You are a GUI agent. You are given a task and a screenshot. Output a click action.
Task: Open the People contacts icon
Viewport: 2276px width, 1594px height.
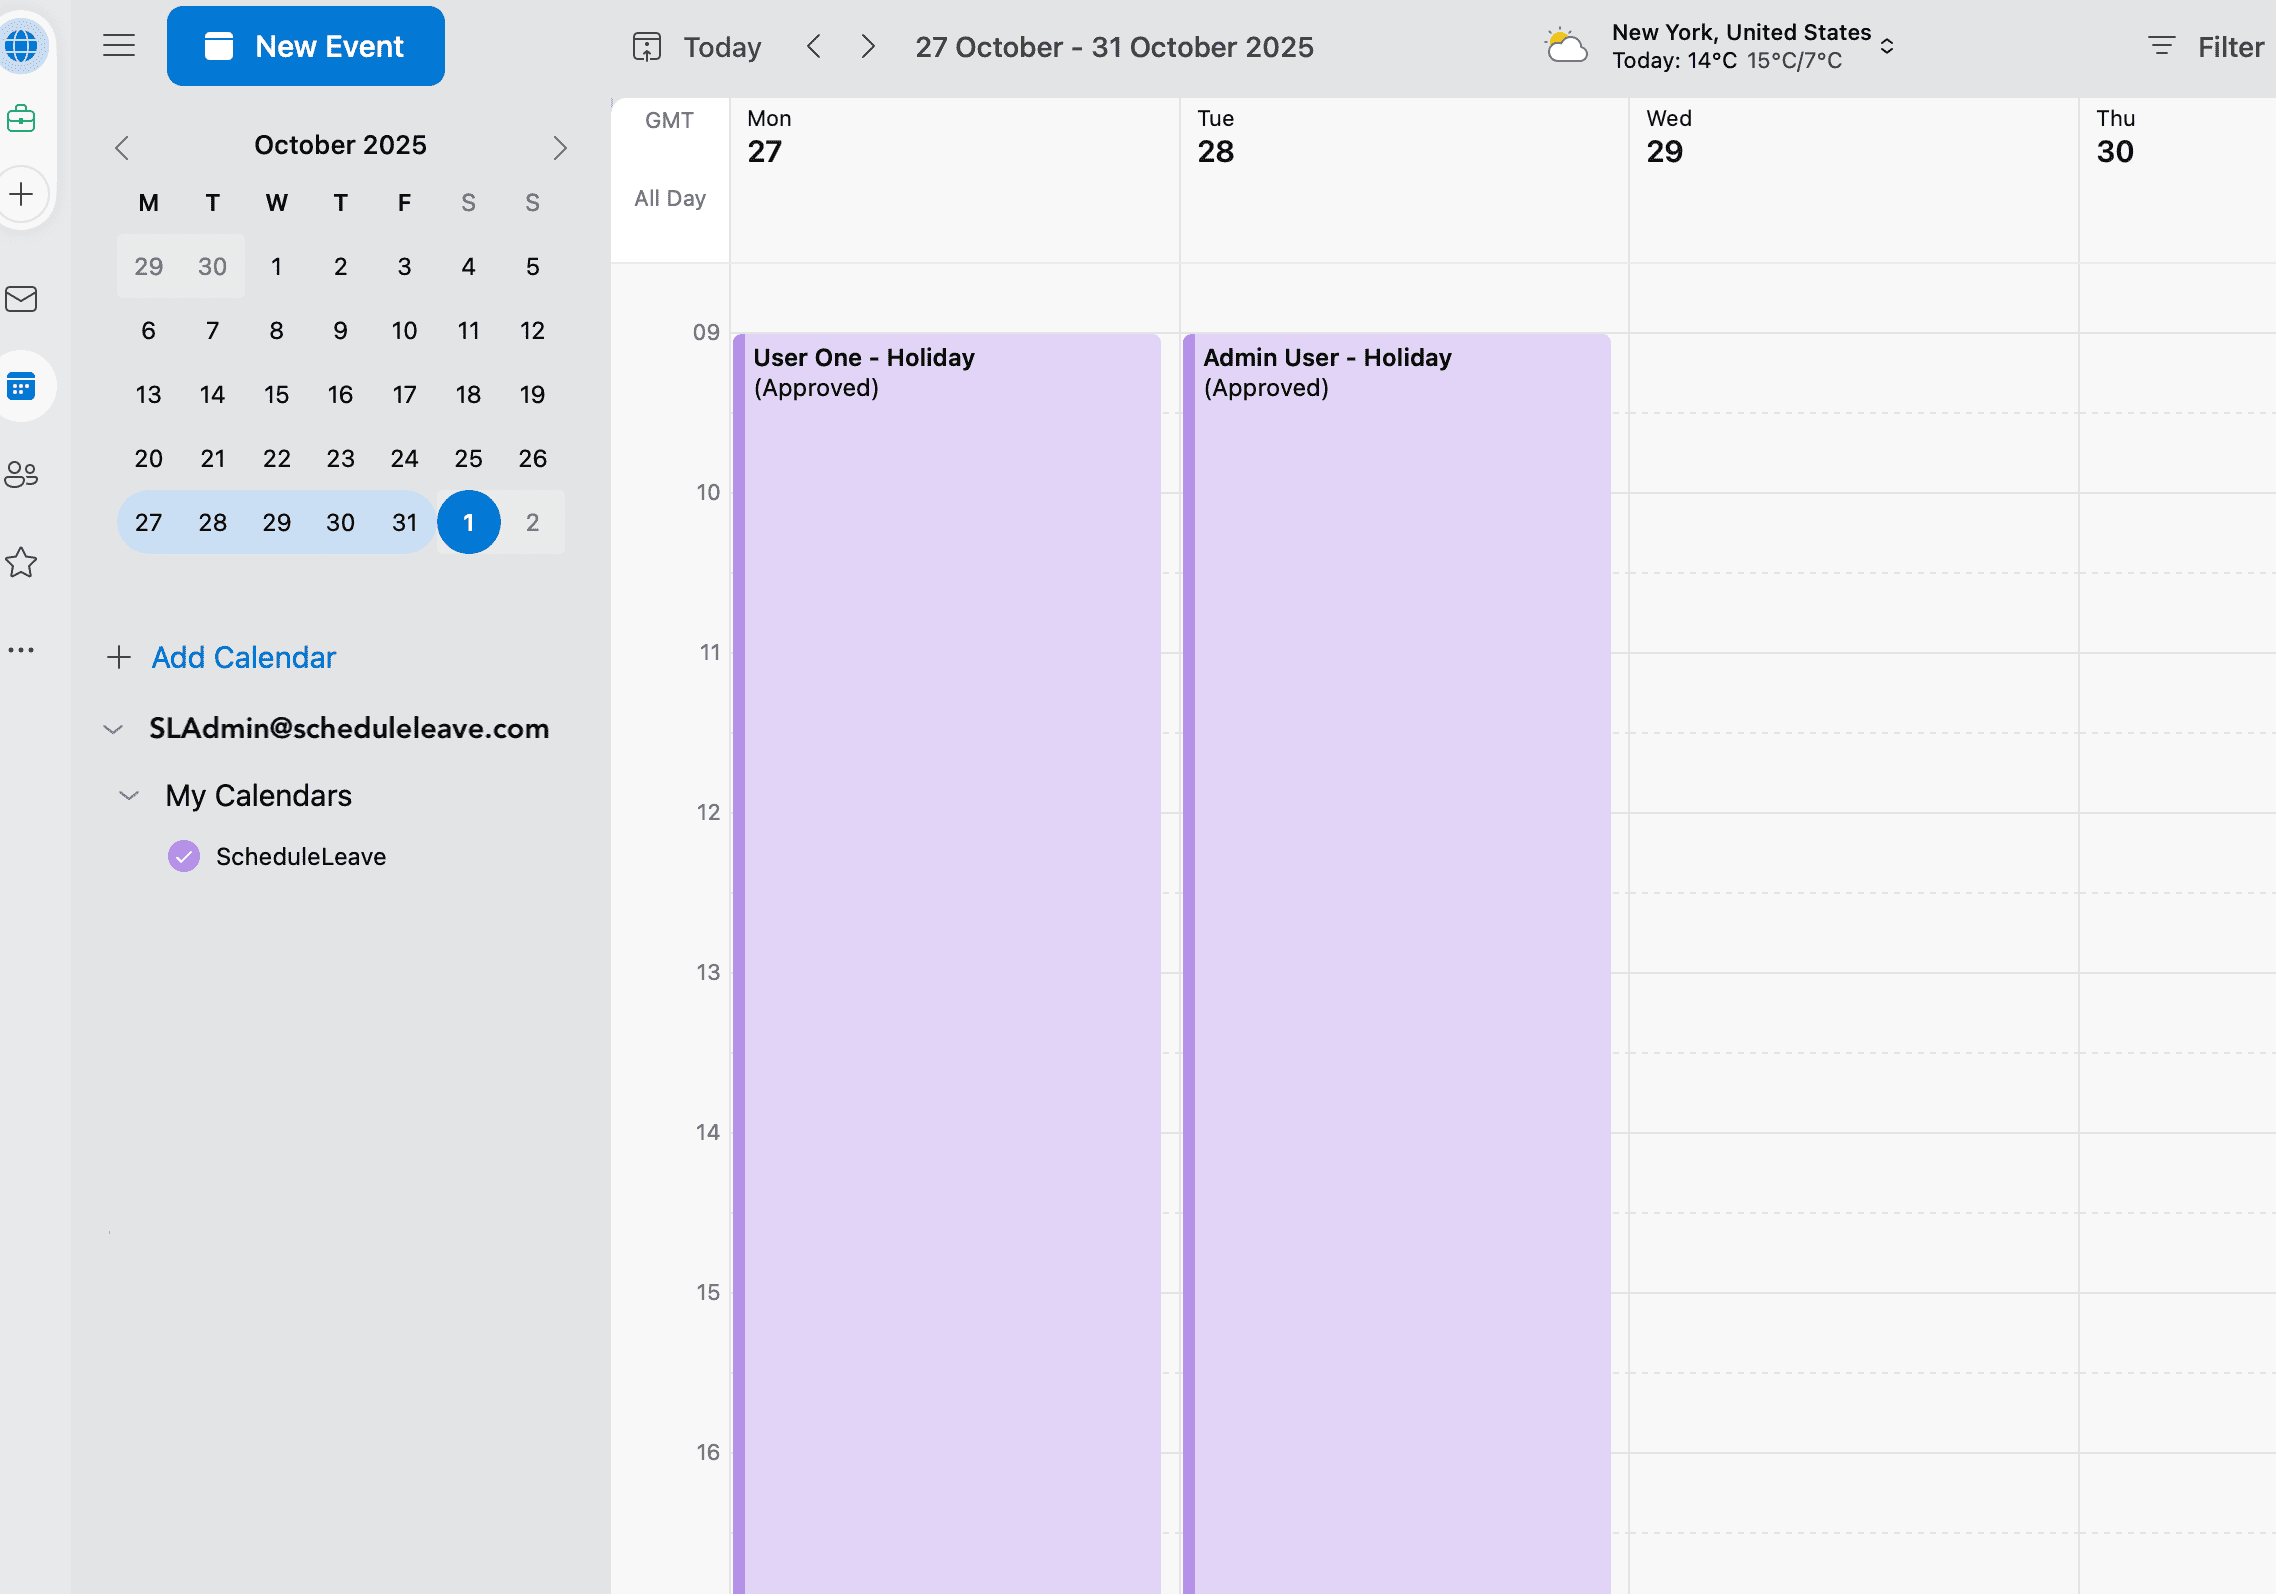click(21, 474)
